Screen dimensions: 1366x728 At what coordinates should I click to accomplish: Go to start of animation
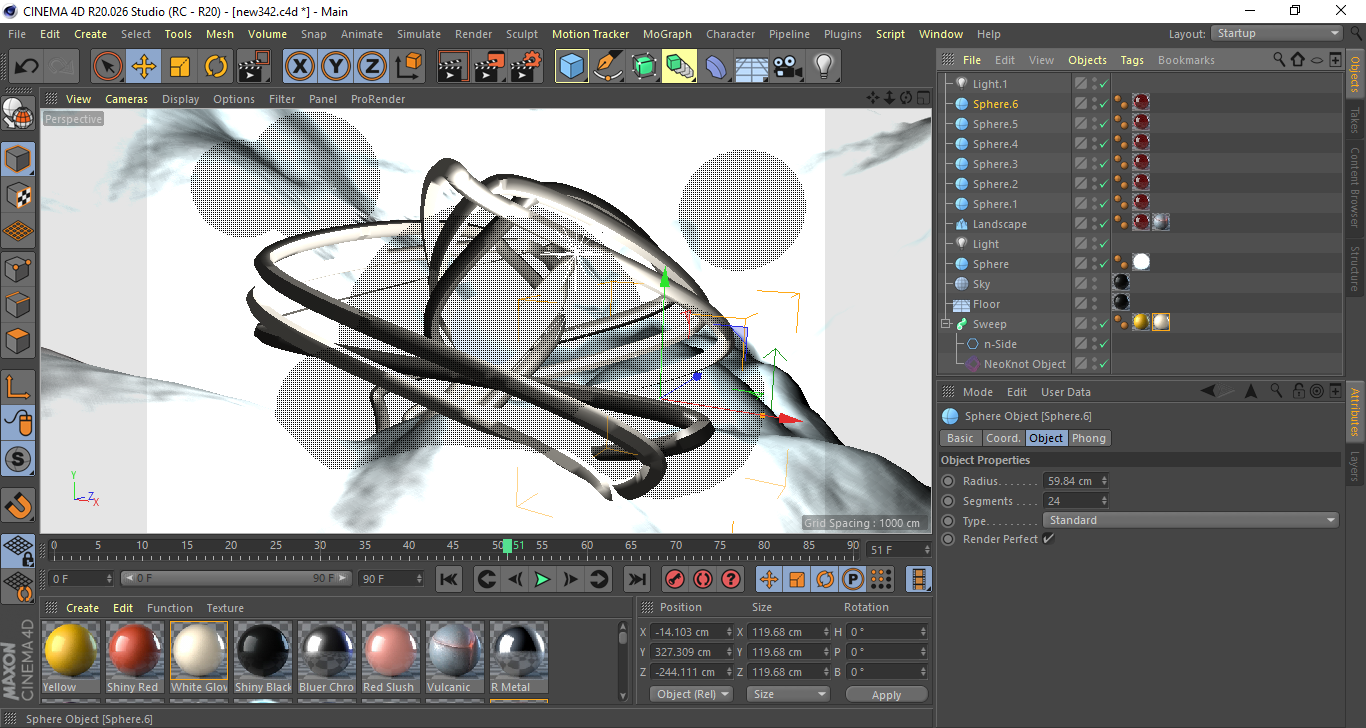[x=449, y=579]
